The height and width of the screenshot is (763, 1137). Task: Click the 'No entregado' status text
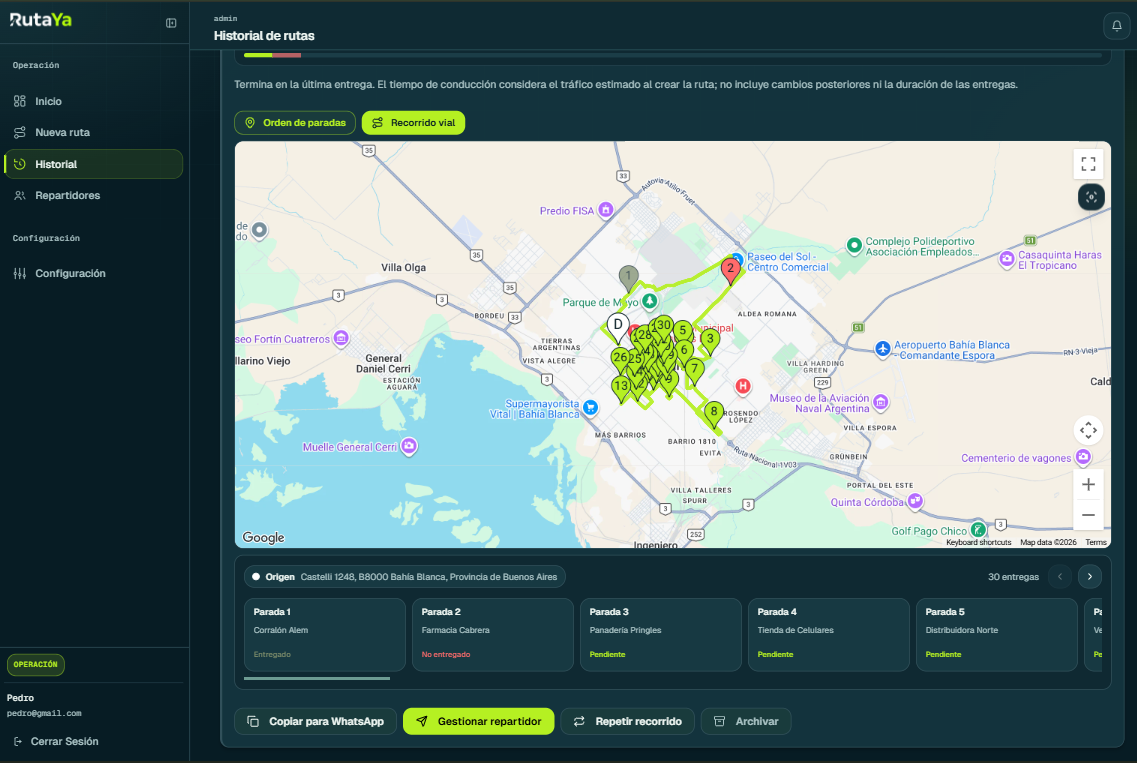click(446, 654)
